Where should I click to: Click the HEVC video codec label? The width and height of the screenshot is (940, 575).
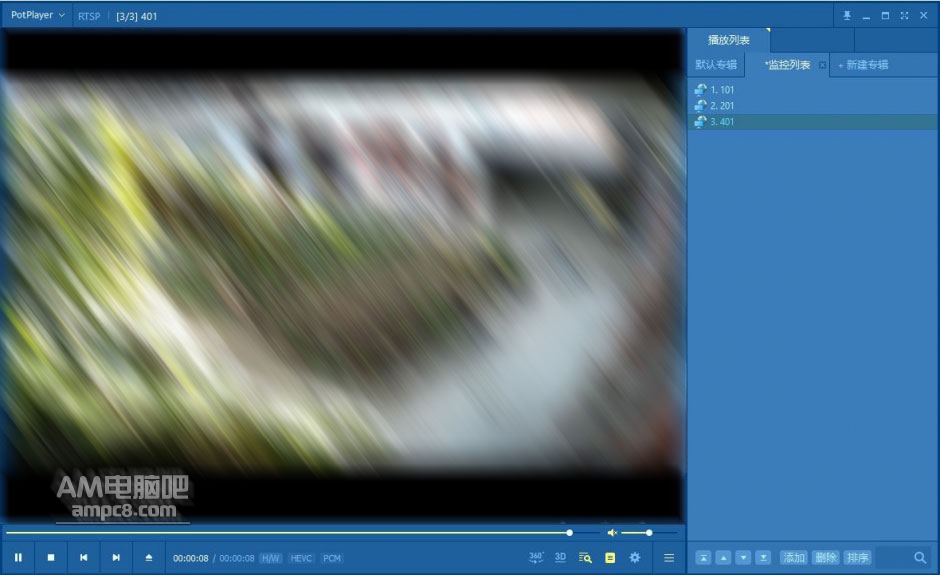pyautogui.click(x=301, y=558)
